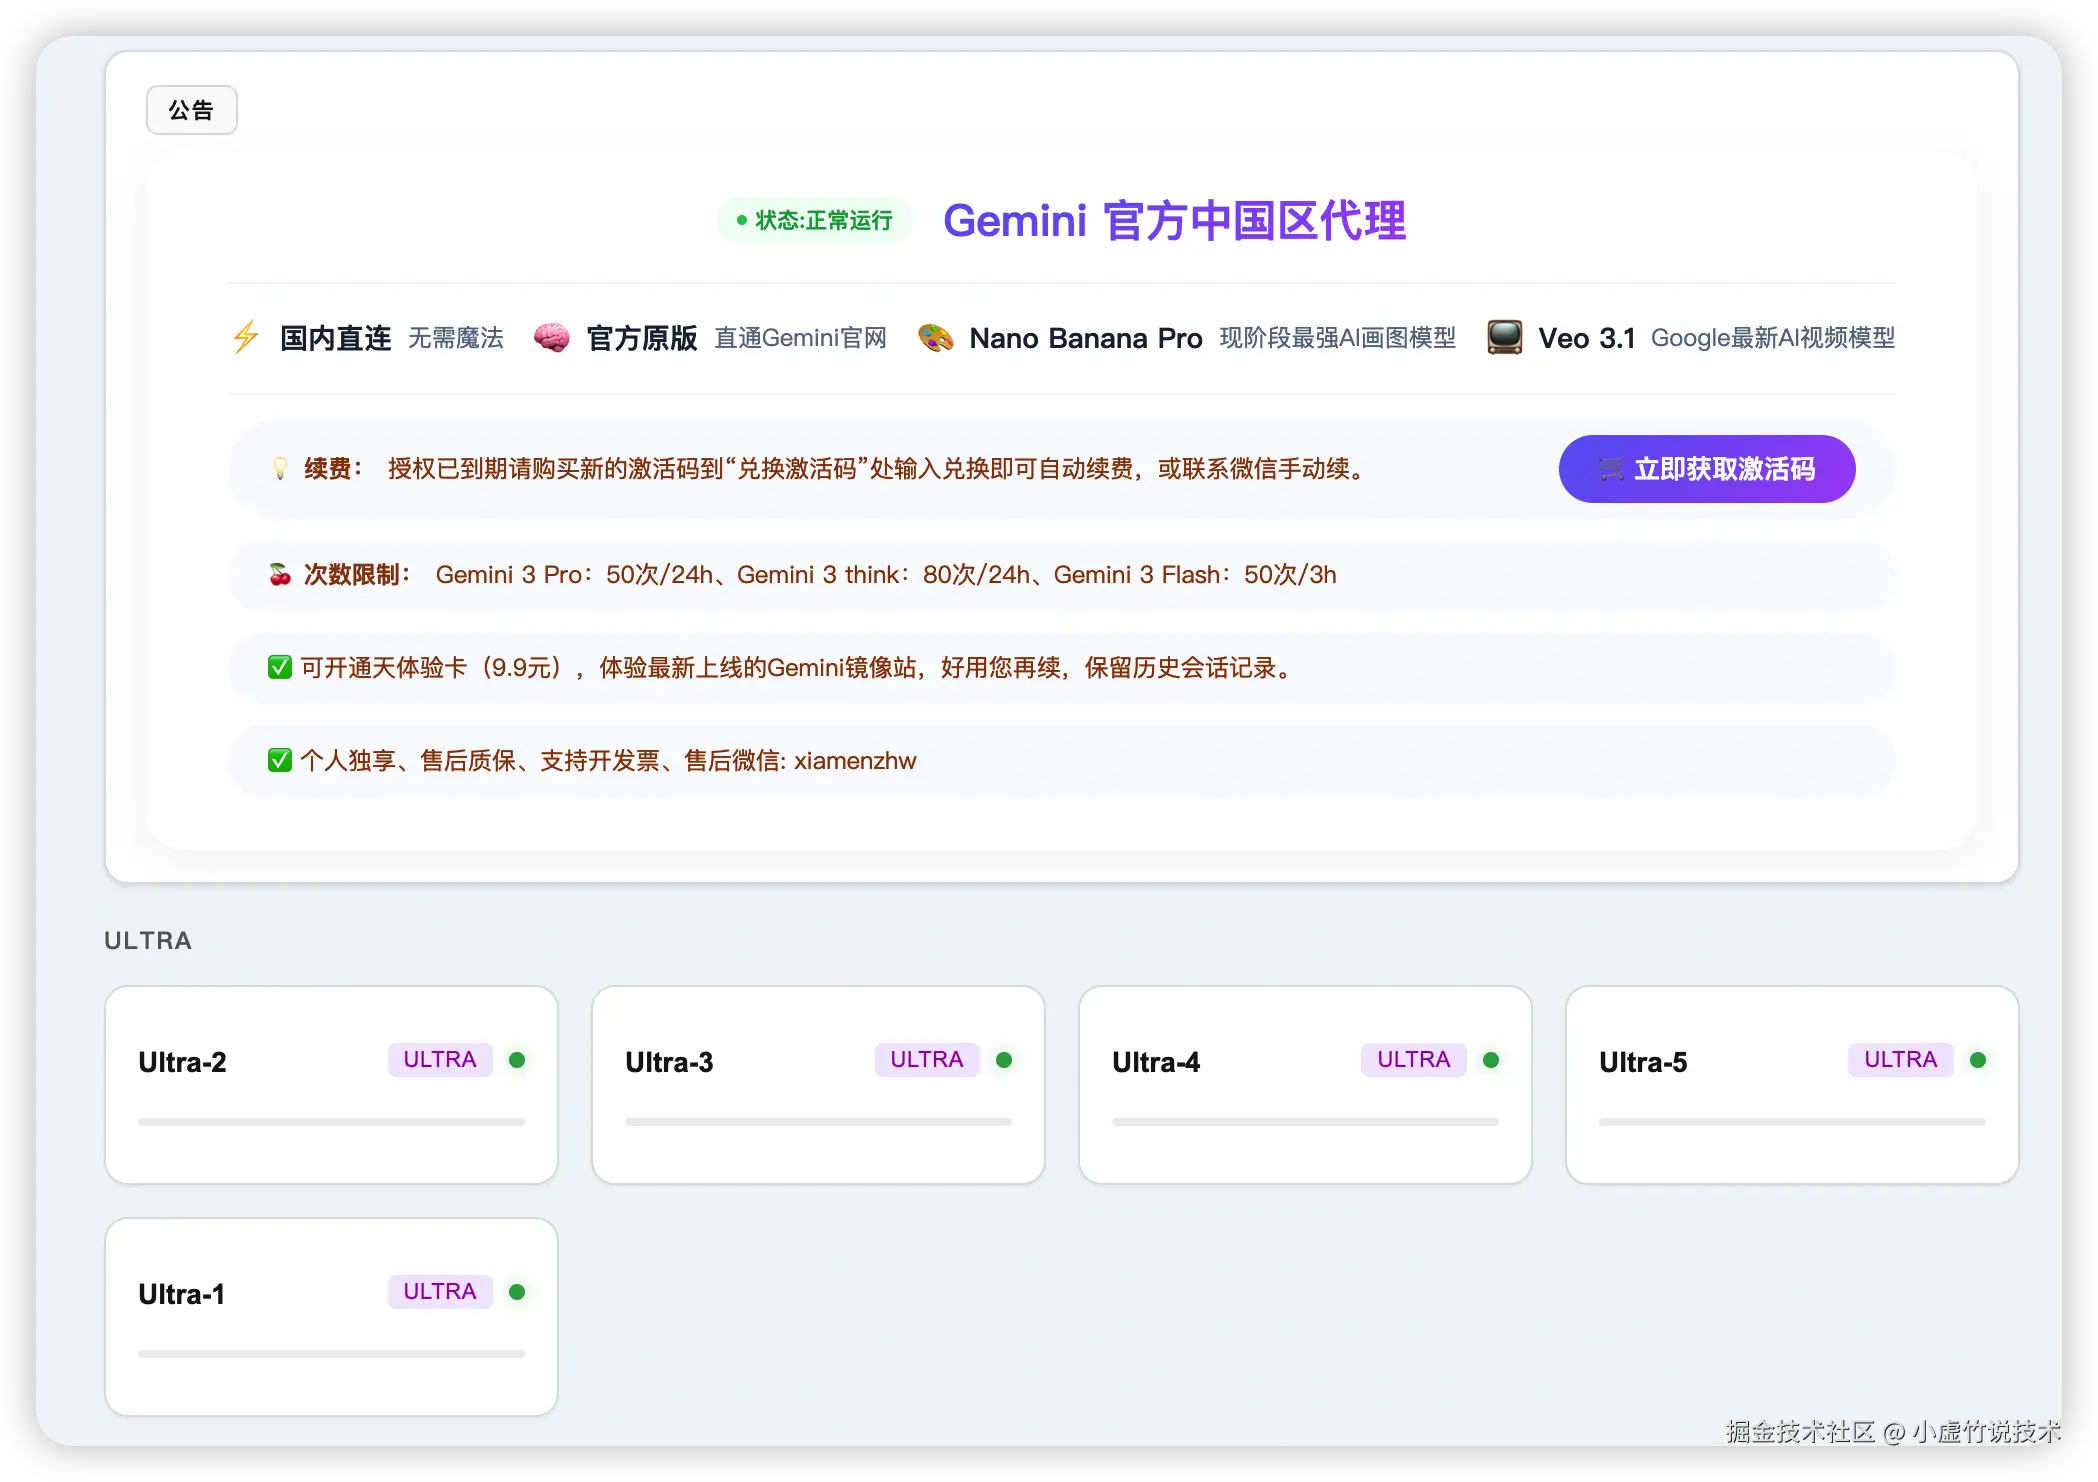Expand the Ultra-3 card details
This screenshot has height=1482, width=2098.
(x=818, y=1085)
